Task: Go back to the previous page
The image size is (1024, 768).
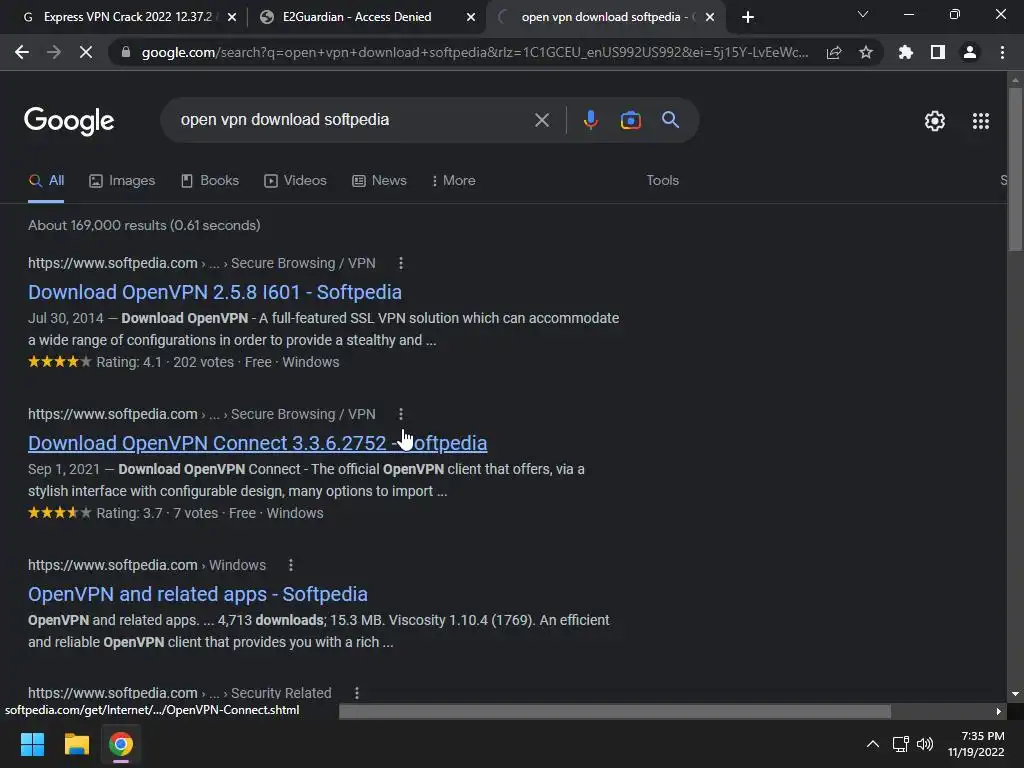Action: (22, 52)
